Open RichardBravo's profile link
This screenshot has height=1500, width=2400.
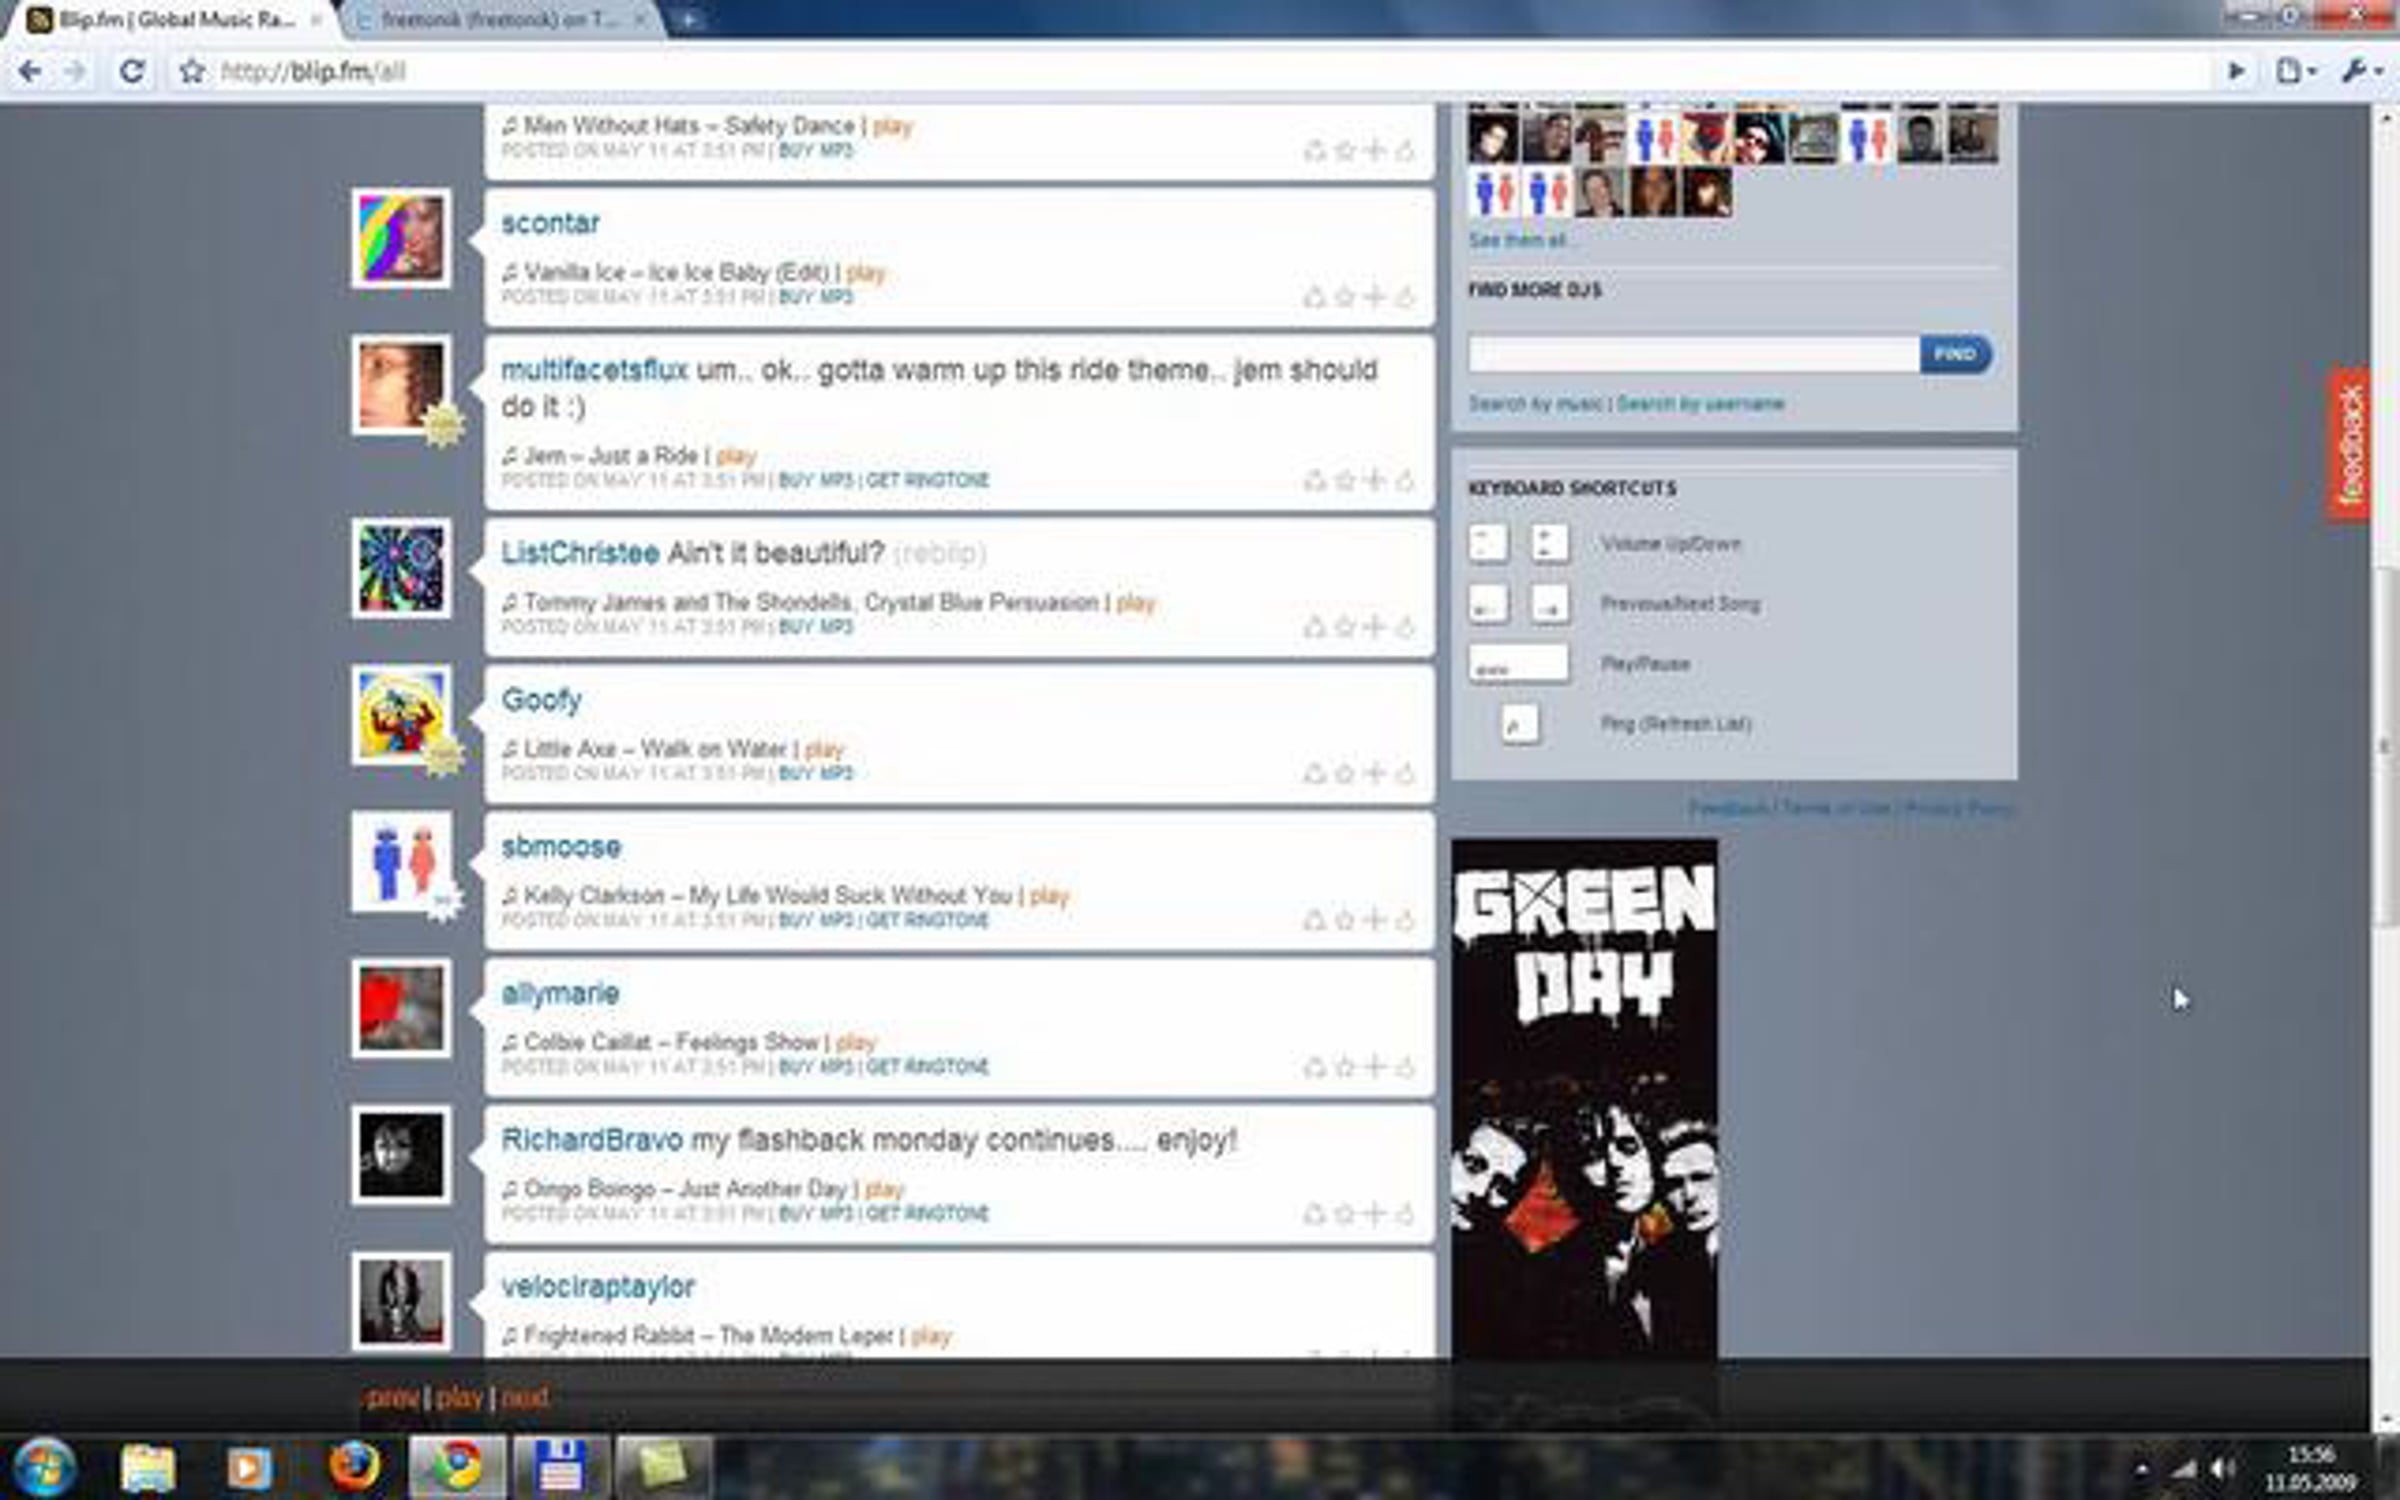click(x=592, y=1140)
